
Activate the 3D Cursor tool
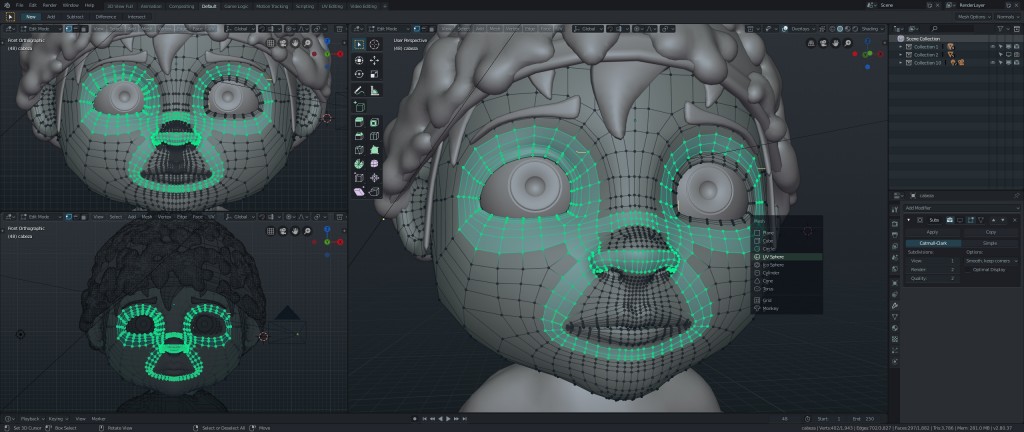pyautogui.click(x=374, y=44)
